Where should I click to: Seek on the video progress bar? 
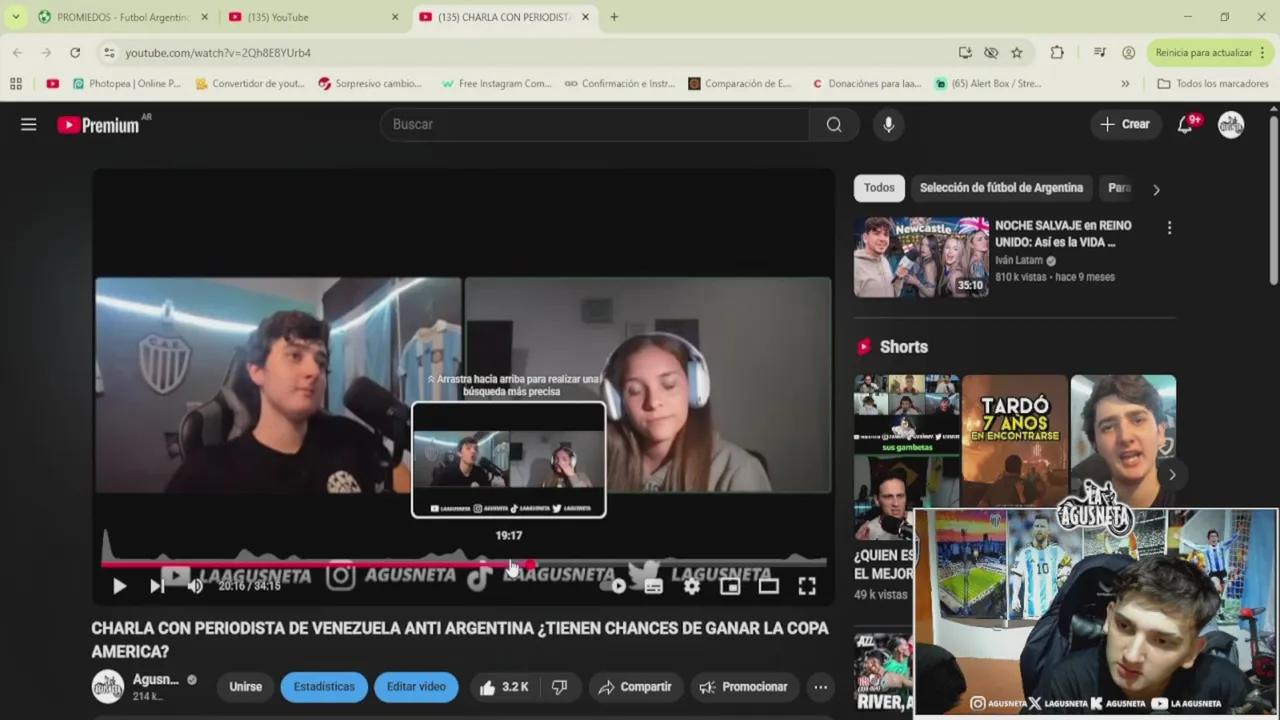tap(464, 565)
